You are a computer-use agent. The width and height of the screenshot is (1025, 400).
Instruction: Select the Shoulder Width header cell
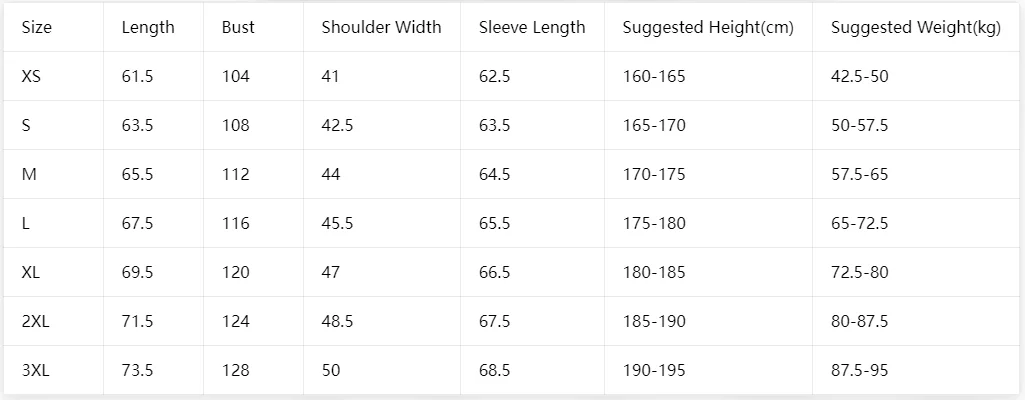[x=381, y=27]
